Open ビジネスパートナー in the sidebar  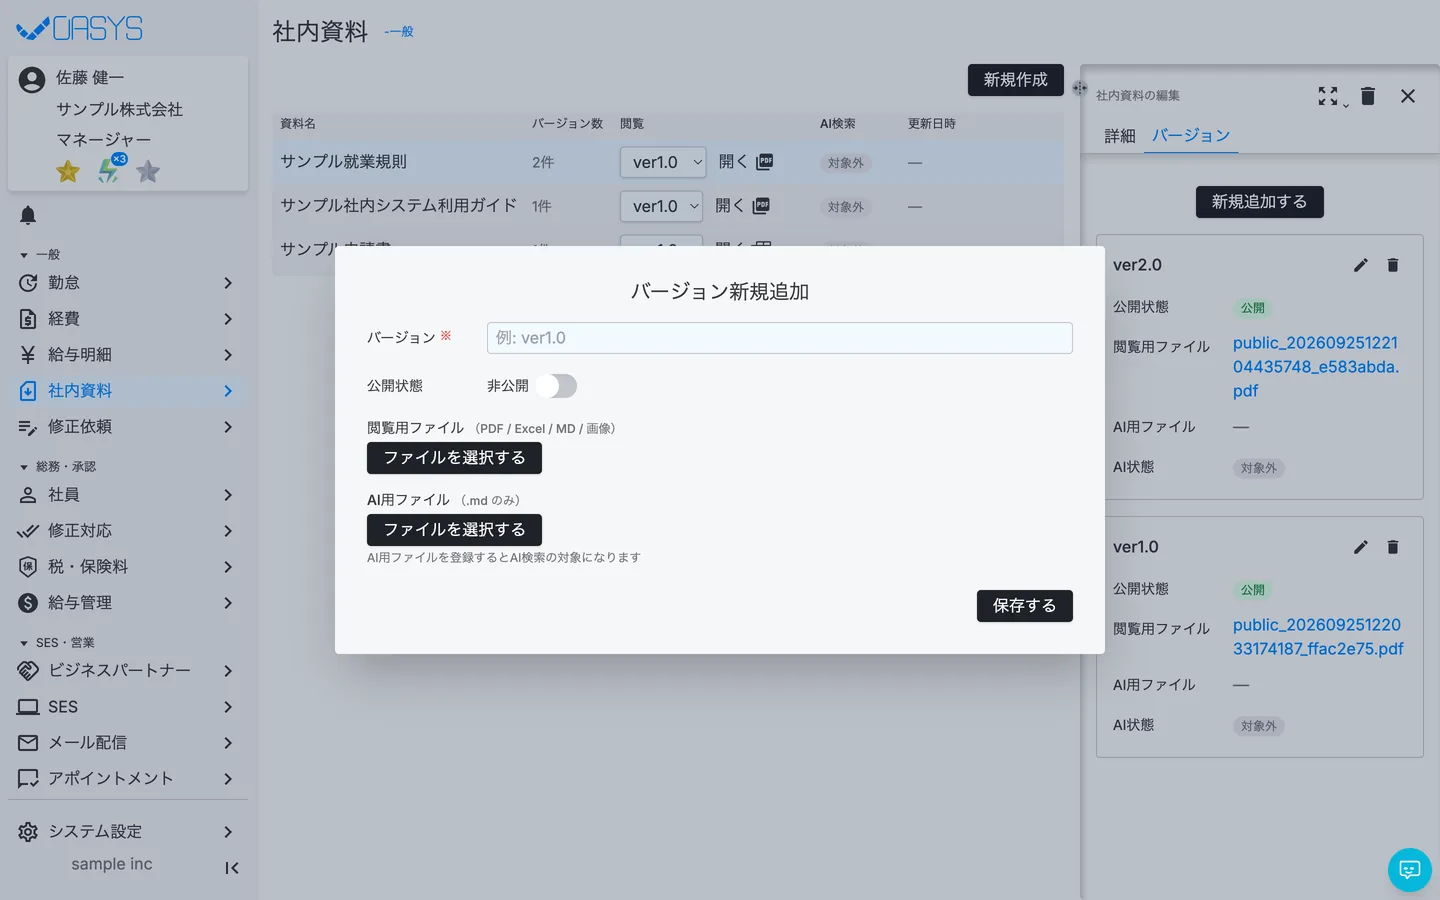[128, 671]
